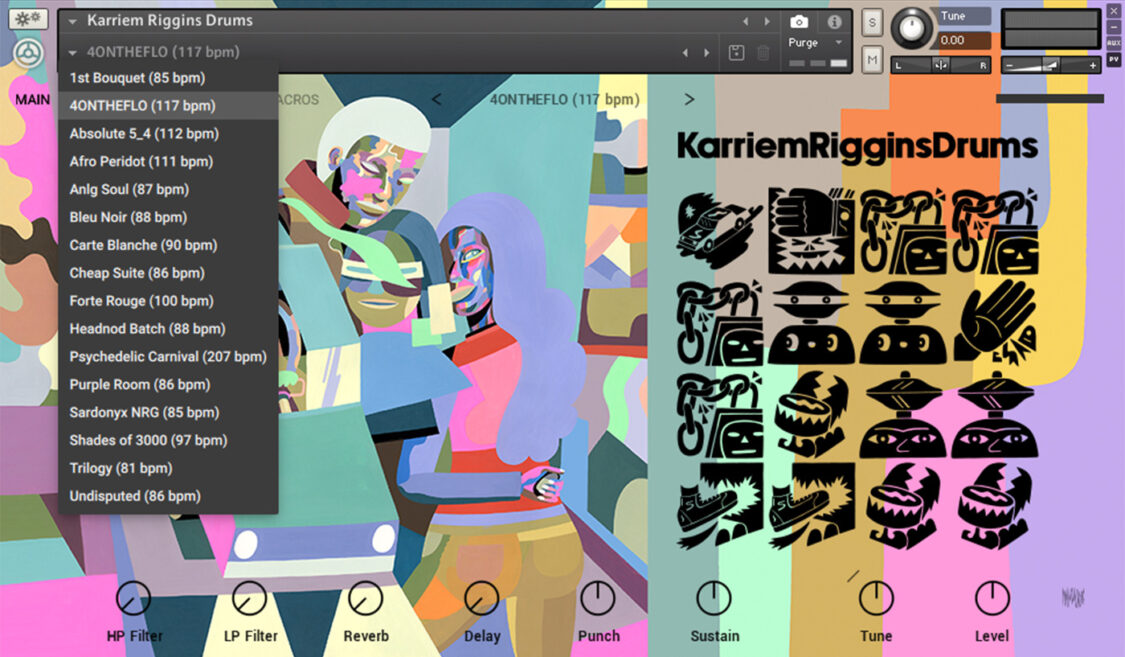Open the instrument info icon
Screen dimensions: 1125x657
coord(834,22)
